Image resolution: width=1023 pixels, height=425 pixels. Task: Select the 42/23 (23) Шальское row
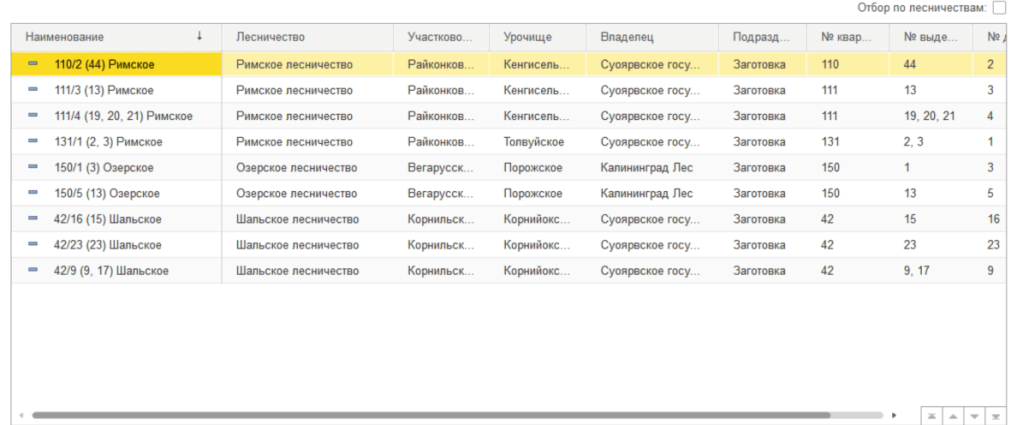pos(509,245)
